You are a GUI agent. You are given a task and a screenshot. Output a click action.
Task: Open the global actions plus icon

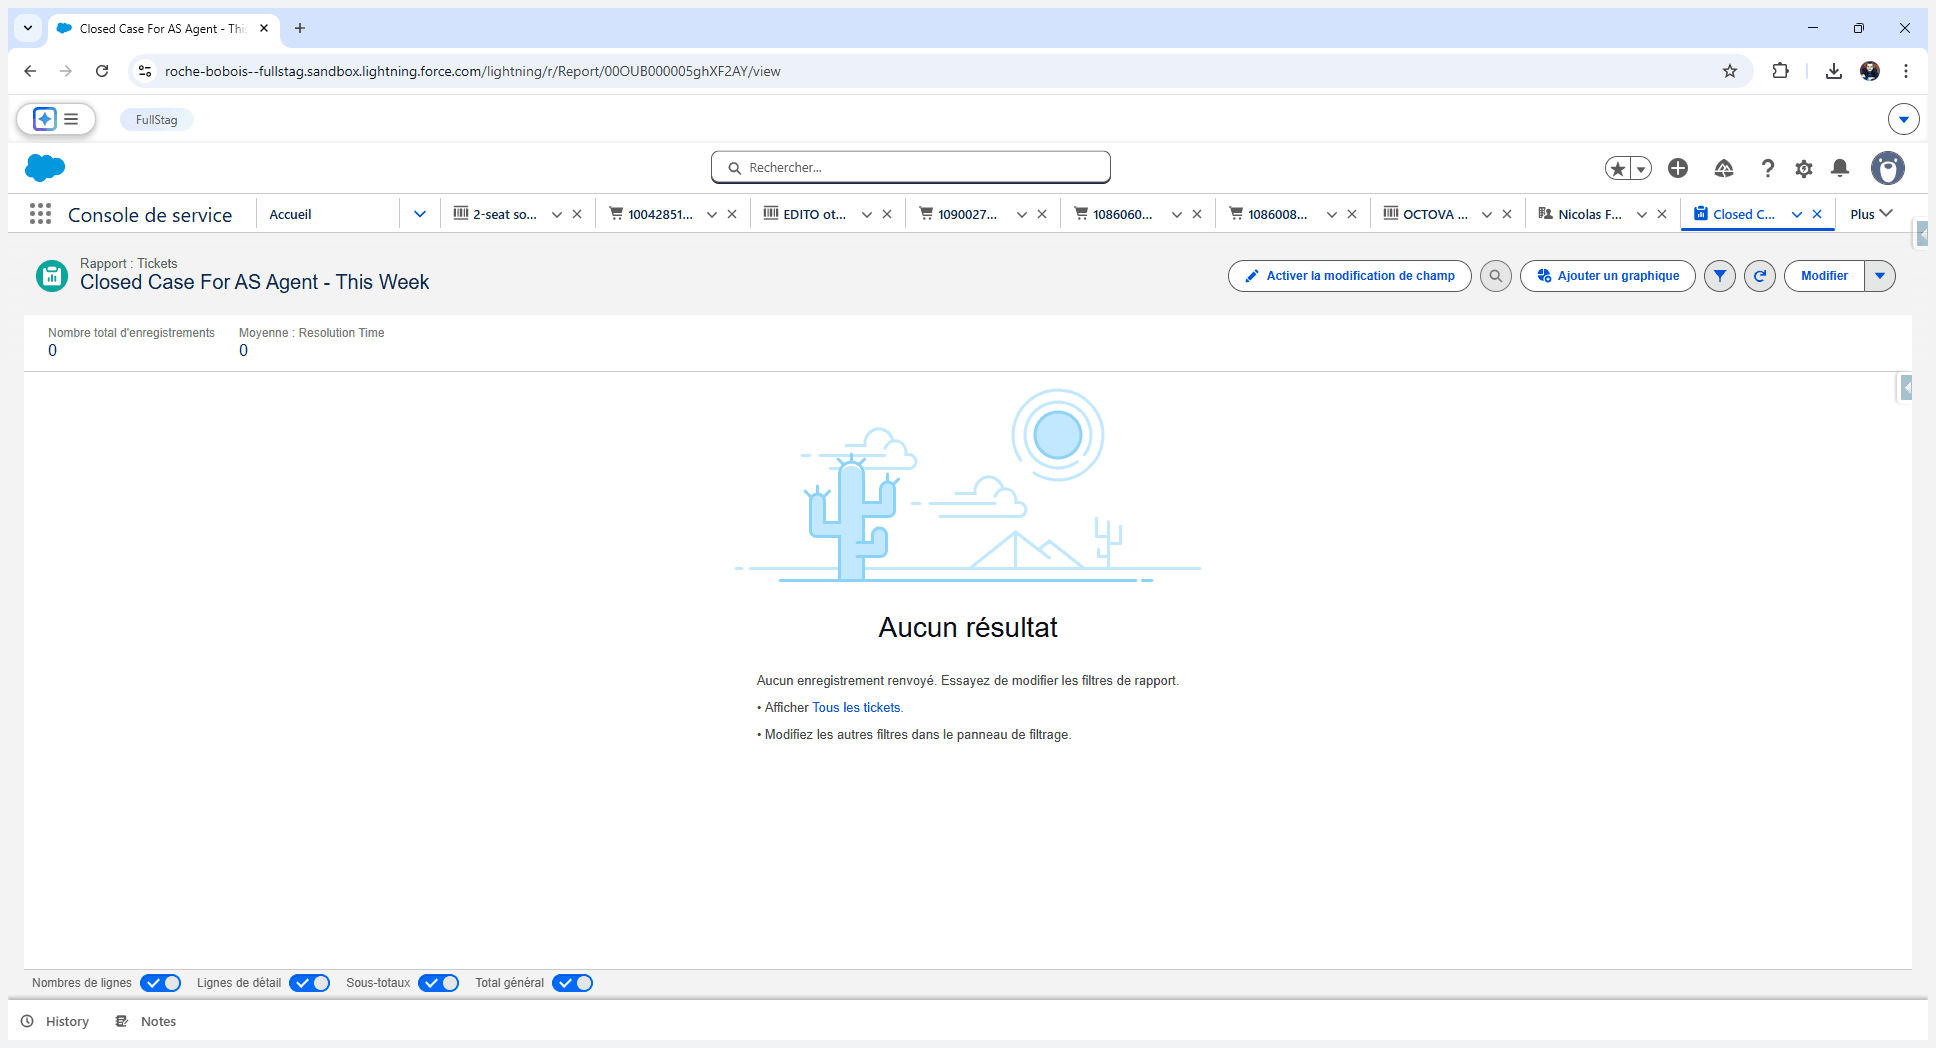[1678, 168]
